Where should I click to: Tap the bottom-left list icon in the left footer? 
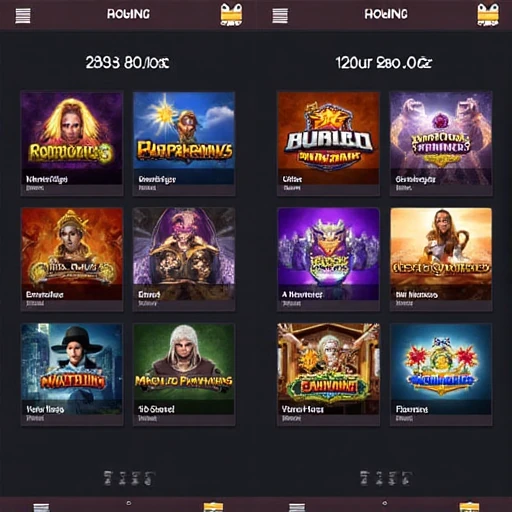click(x=41, y=507)
